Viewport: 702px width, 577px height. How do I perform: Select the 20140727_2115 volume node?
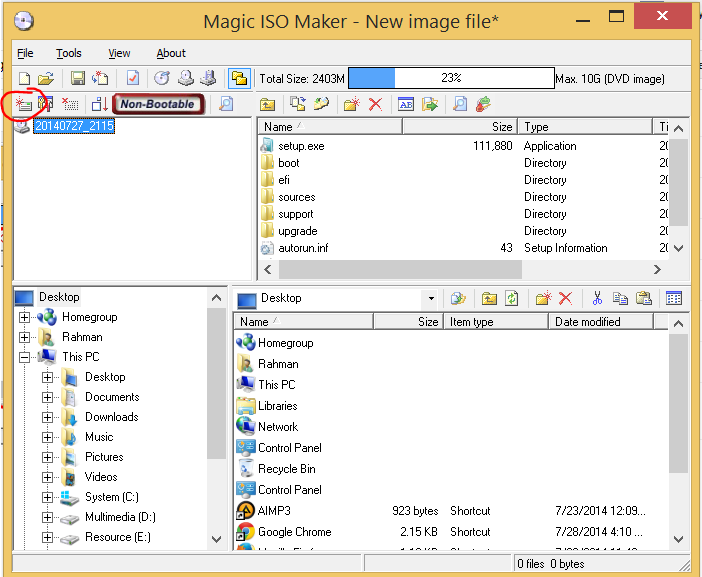pos(74,126)
